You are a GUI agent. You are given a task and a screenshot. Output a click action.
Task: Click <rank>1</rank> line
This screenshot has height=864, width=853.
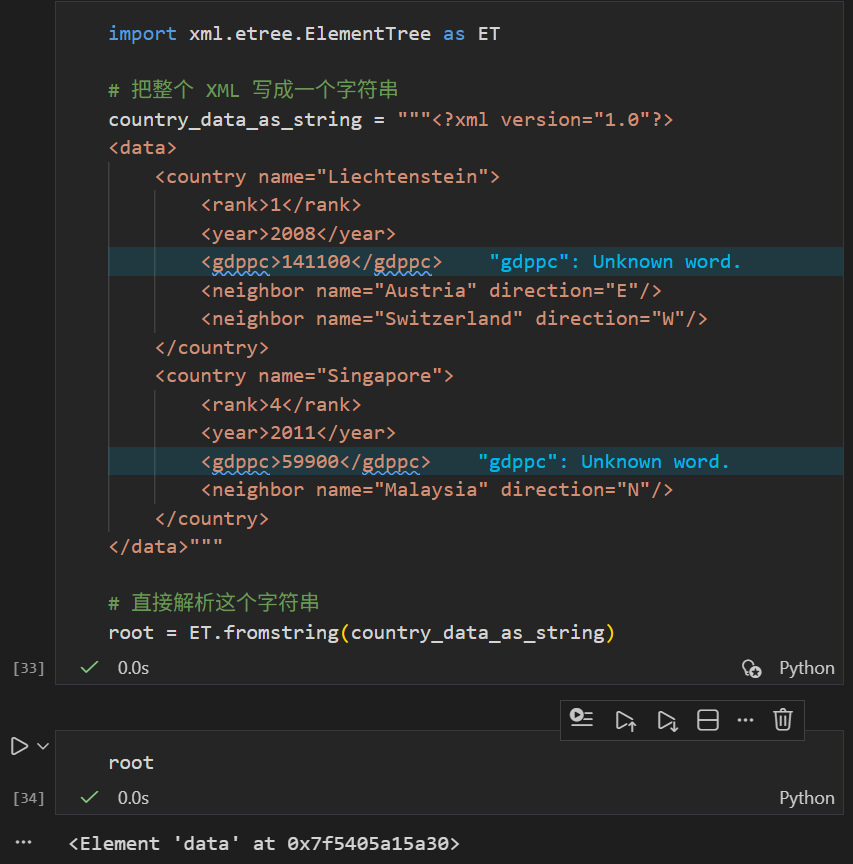[281, 205]
